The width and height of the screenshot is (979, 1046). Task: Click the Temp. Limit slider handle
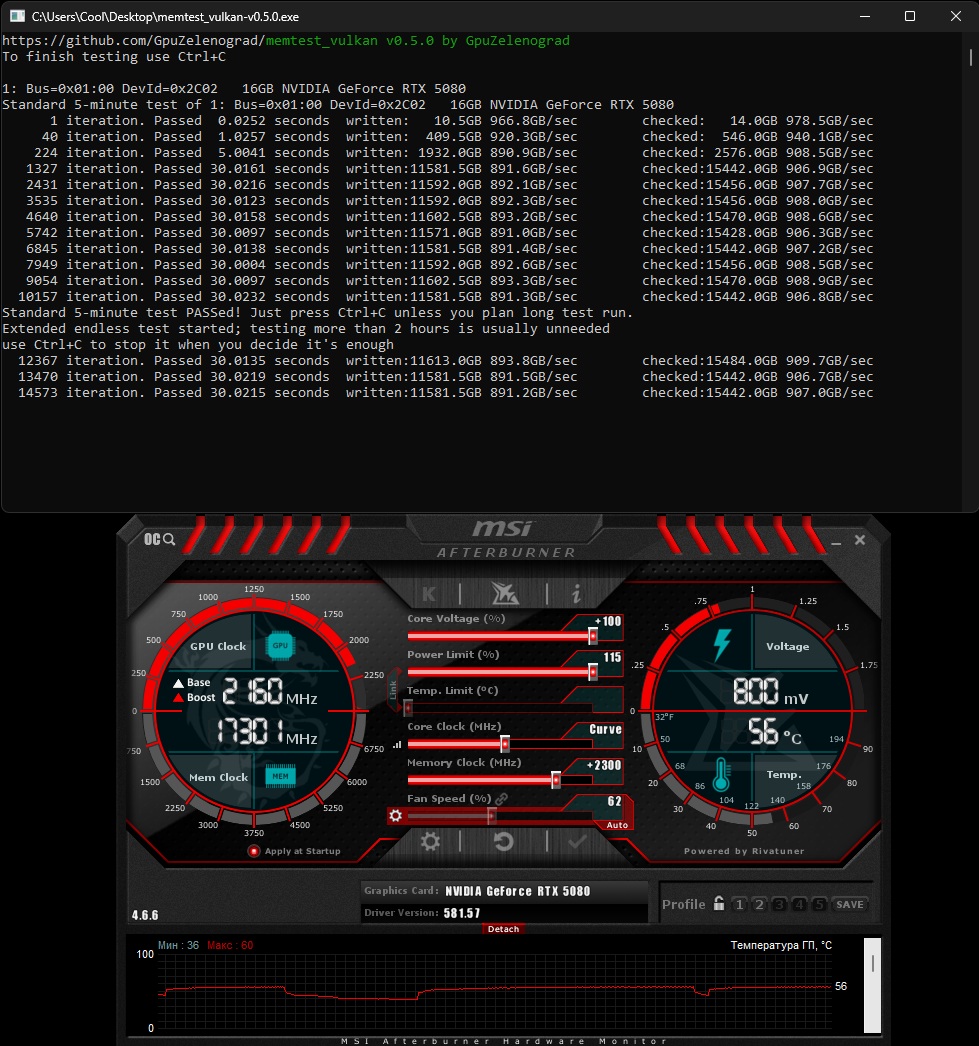(x=408, y=708)
